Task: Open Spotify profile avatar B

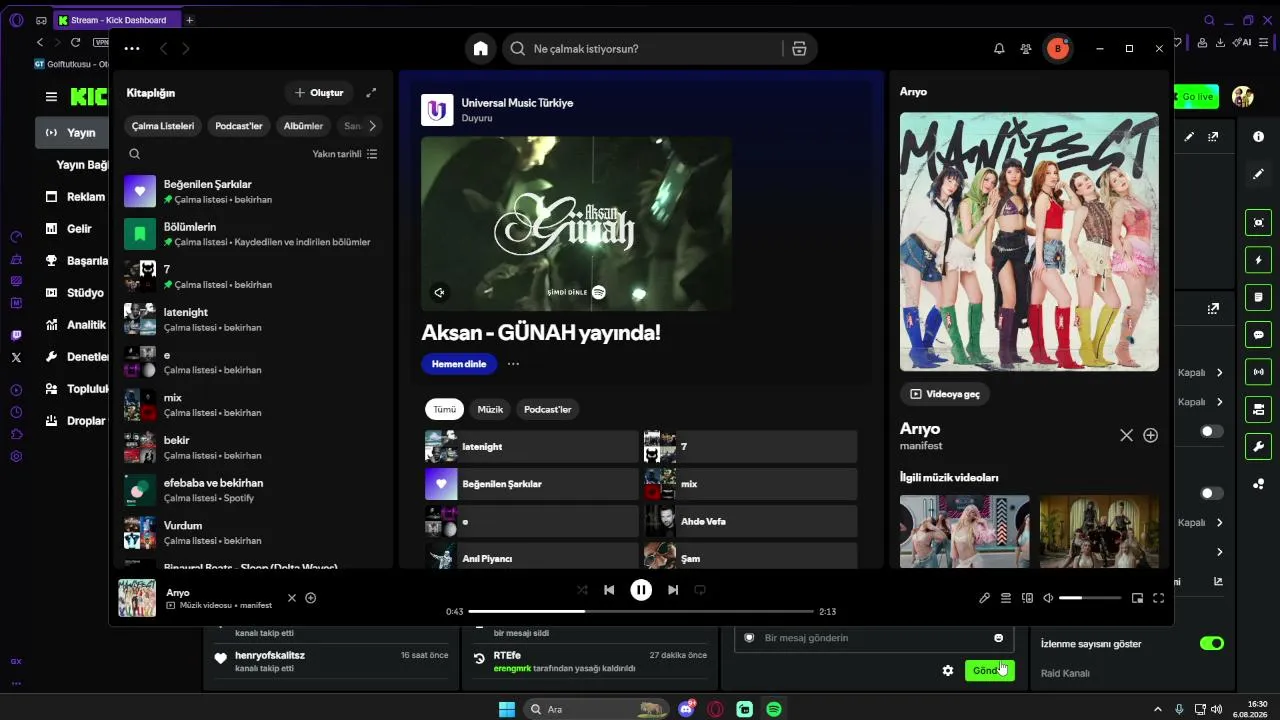Action: (x=1058, y=48)
